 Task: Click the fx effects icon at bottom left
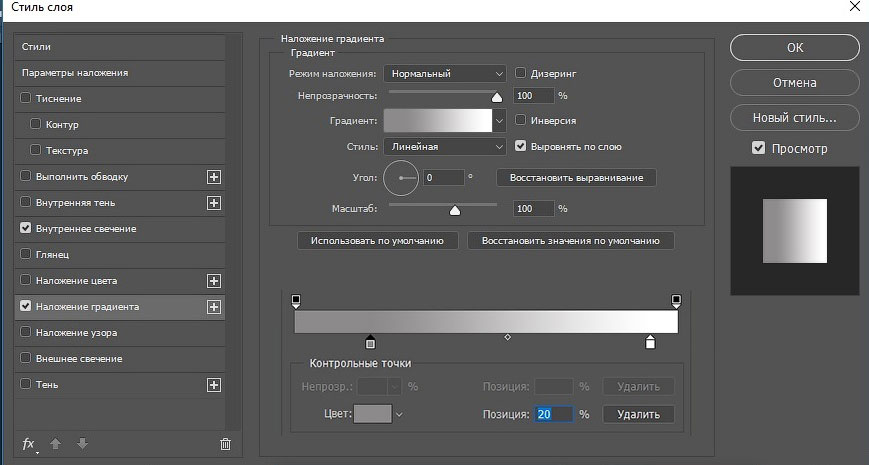29,443
